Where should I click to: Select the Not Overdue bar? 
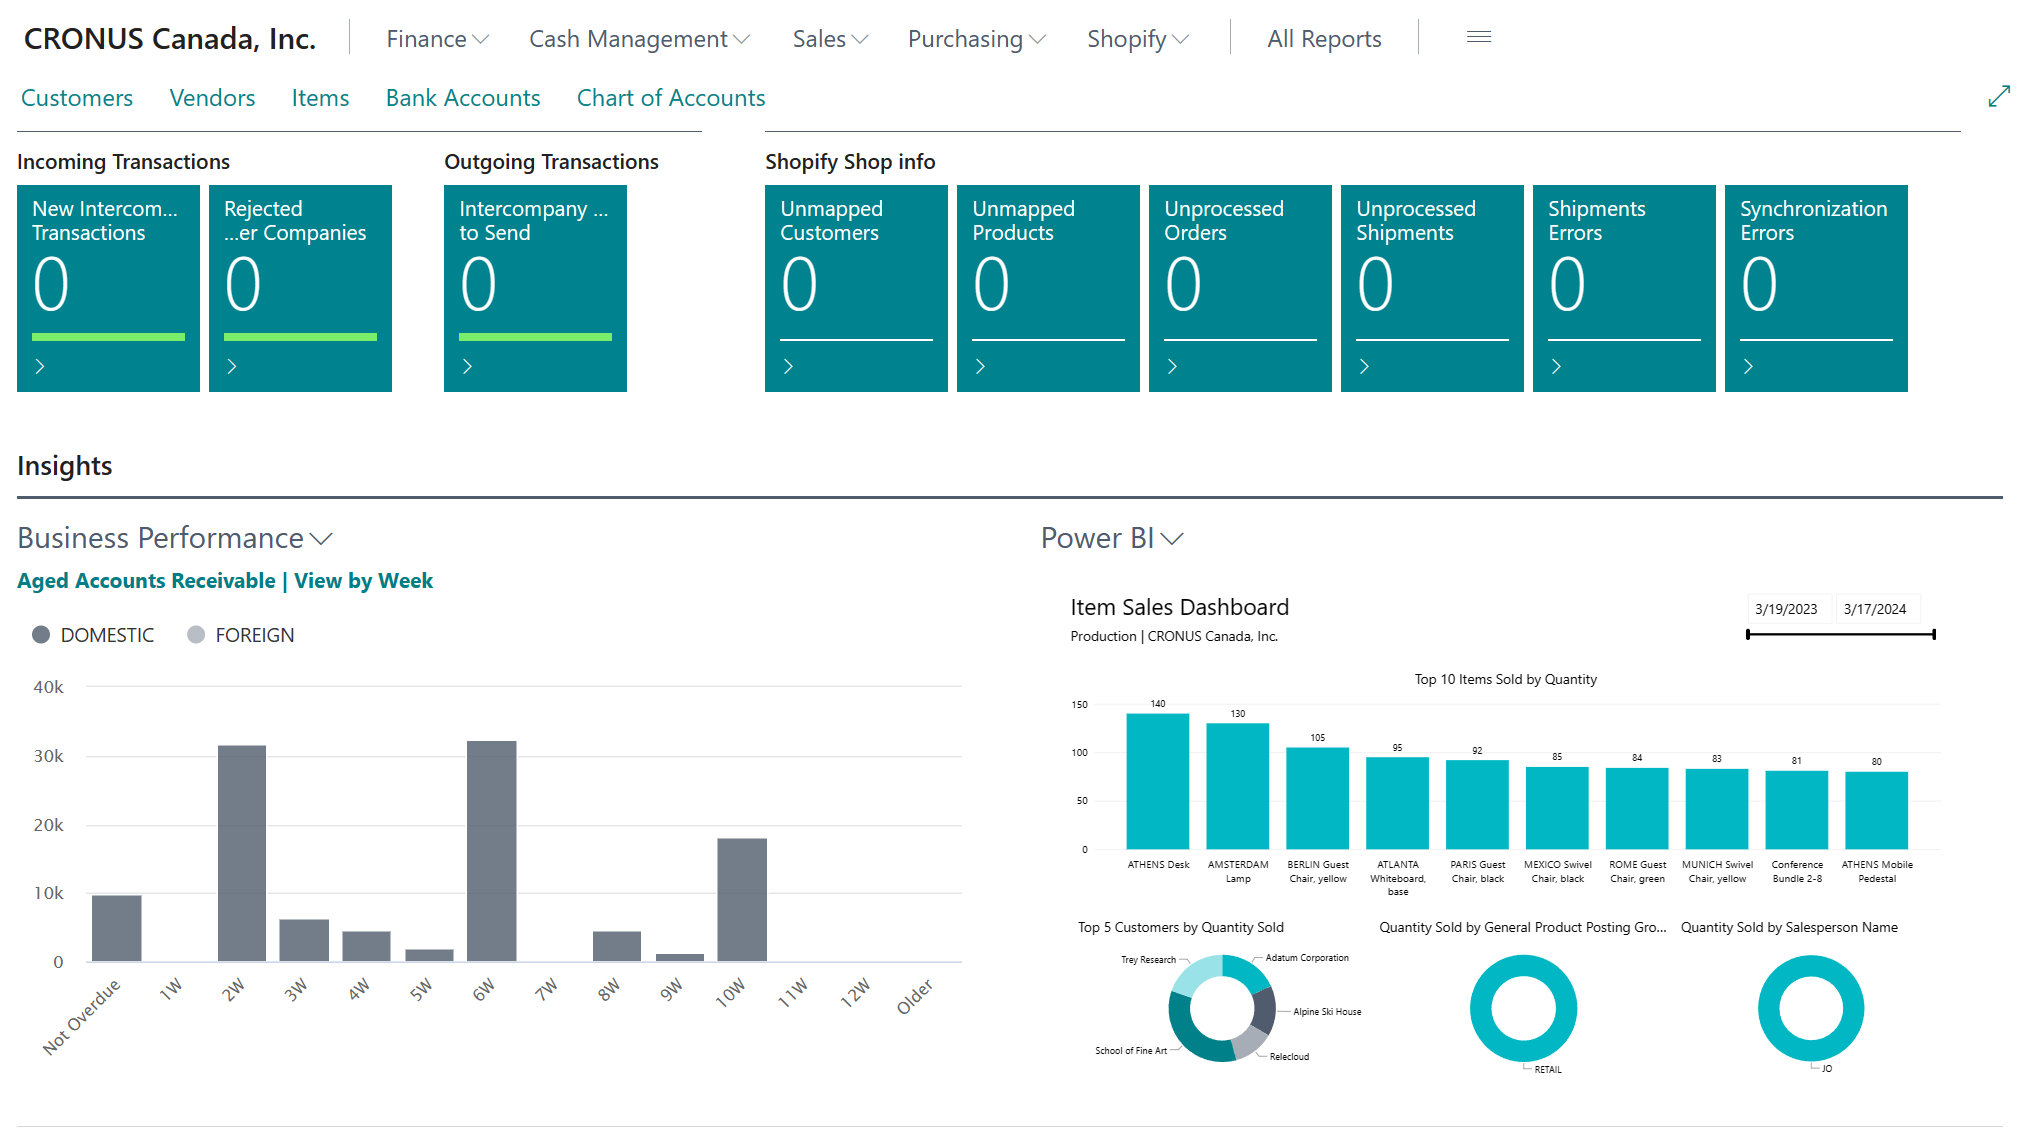[117, 928]
